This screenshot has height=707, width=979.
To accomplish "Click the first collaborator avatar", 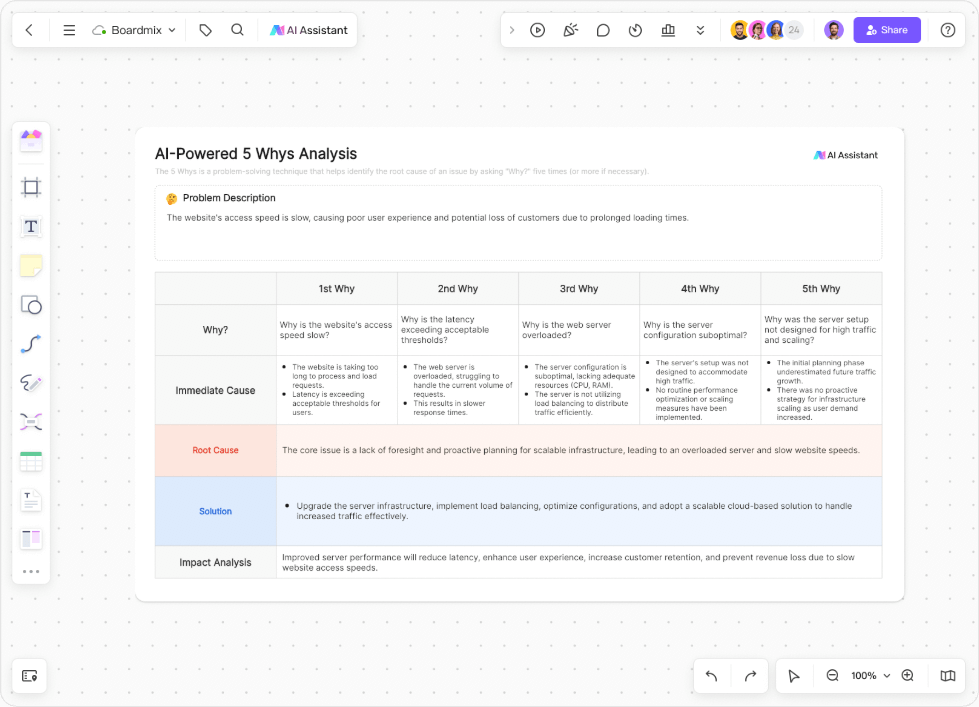I will 739,30.
